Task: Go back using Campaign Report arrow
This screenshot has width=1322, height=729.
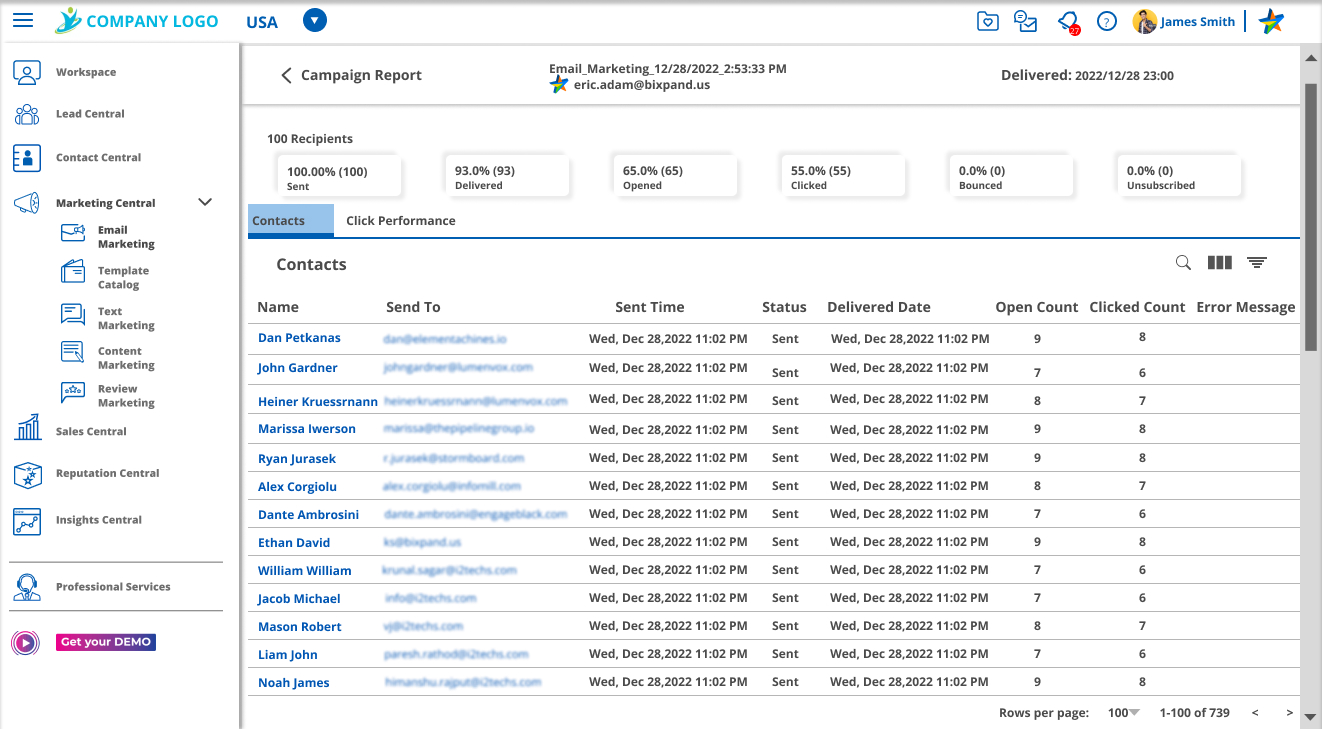Action: point(286,75)
